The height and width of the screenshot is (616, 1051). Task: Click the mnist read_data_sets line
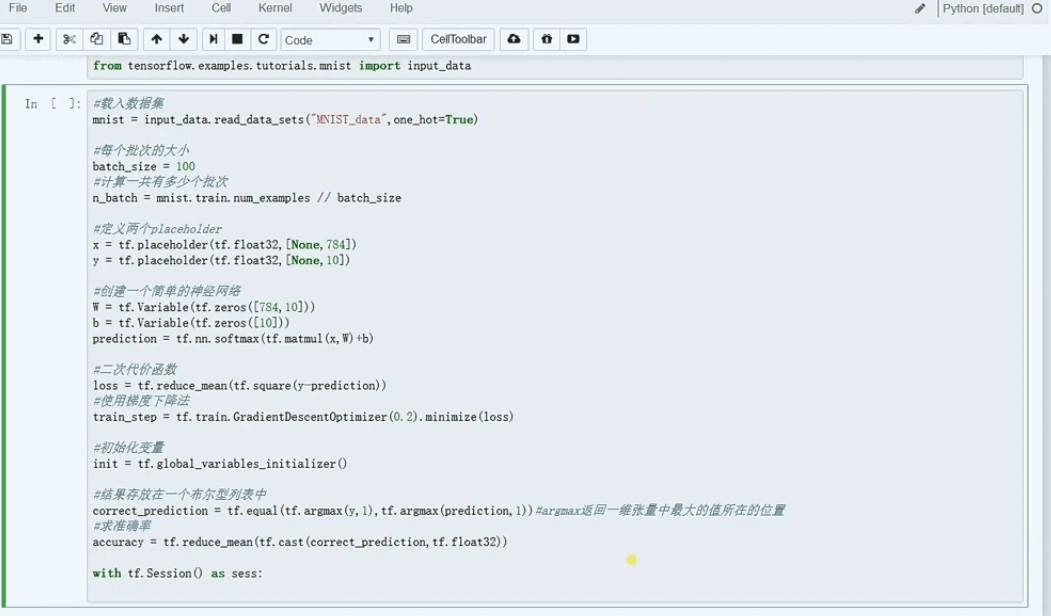285,119
